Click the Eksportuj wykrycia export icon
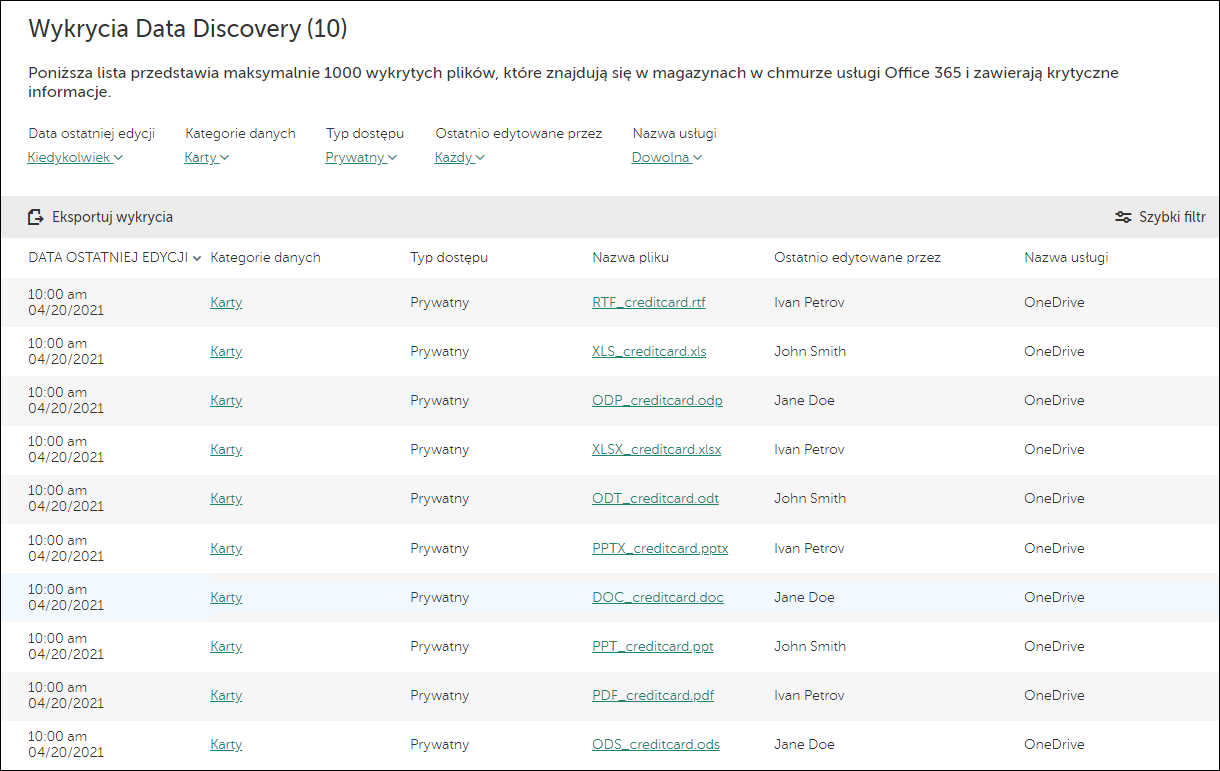Image resolution: width=1220 pixels, height=771 pixels. [36, 217]
